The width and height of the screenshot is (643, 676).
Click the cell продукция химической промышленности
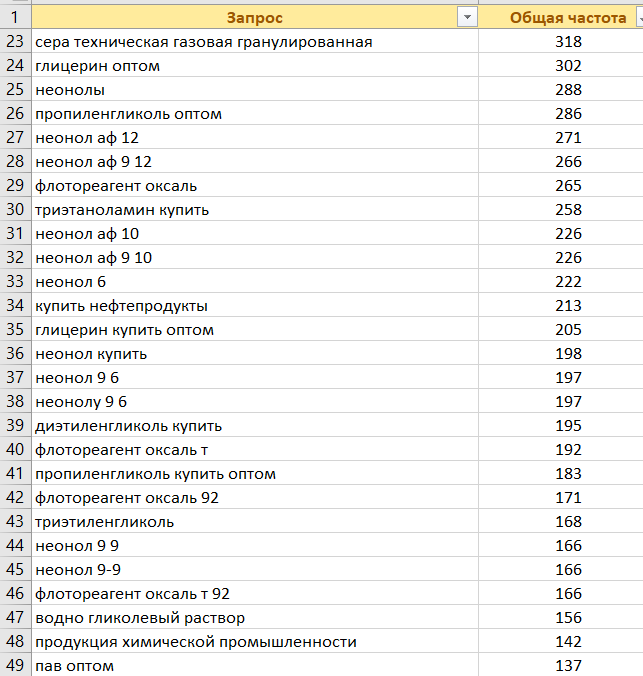pos(254,642)
